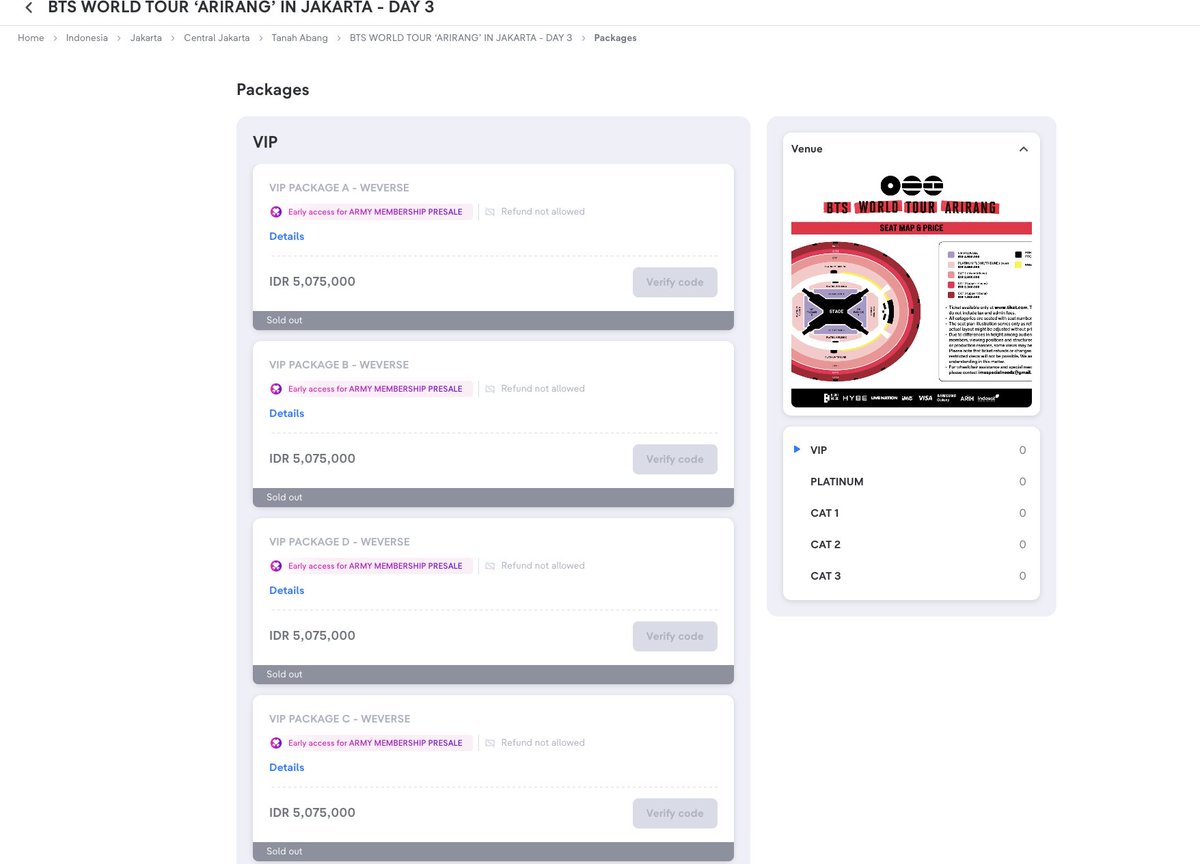
Task: Click the refund-not-allowed icon on Package B
Action: coord(490,389)
